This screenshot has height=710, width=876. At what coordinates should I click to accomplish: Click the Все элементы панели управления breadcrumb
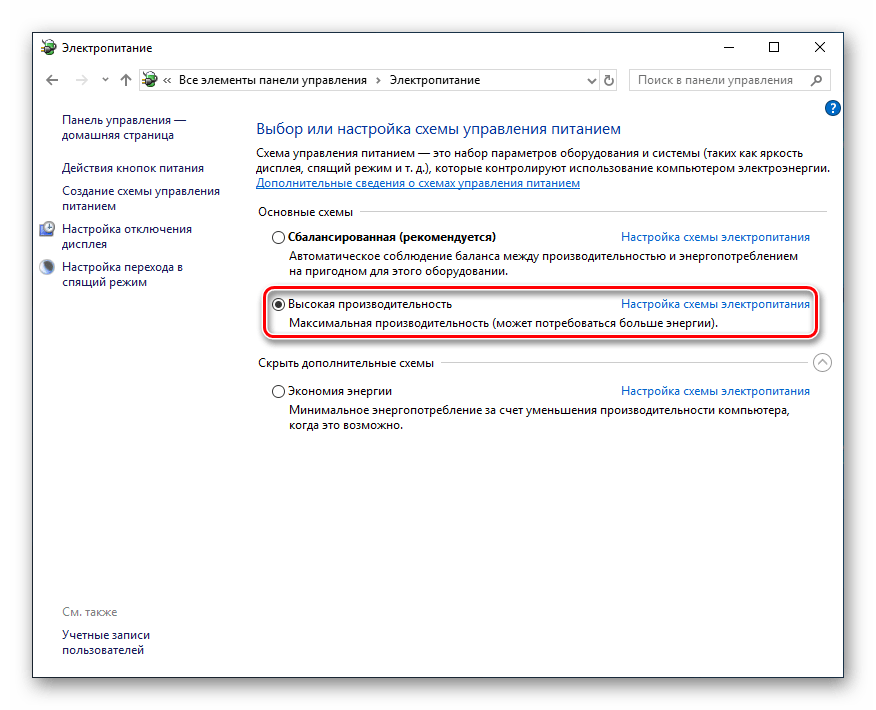tap(272, 80)
